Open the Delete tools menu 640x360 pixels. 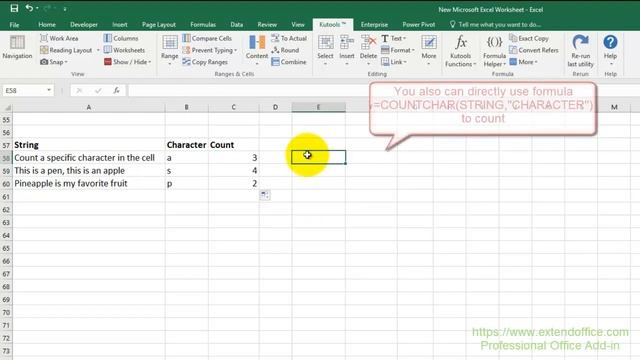368,51
